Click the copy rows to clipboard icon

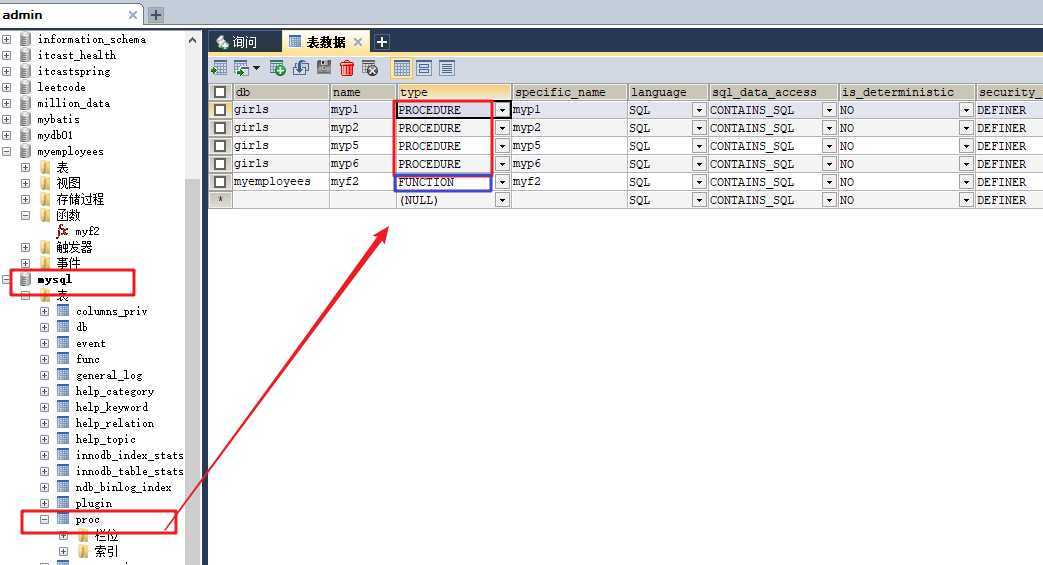pos(241,68)
